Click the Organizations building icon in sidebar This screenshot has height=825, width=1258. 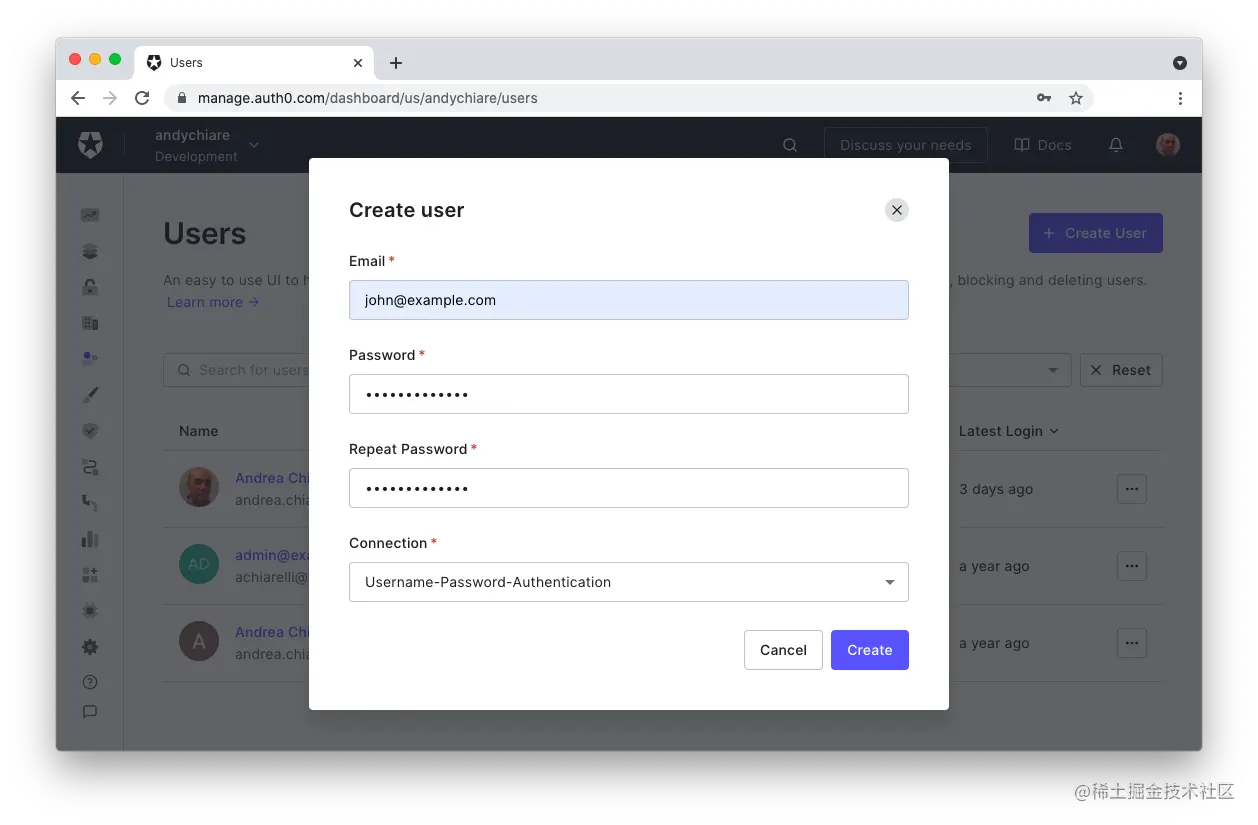(90, 322)
